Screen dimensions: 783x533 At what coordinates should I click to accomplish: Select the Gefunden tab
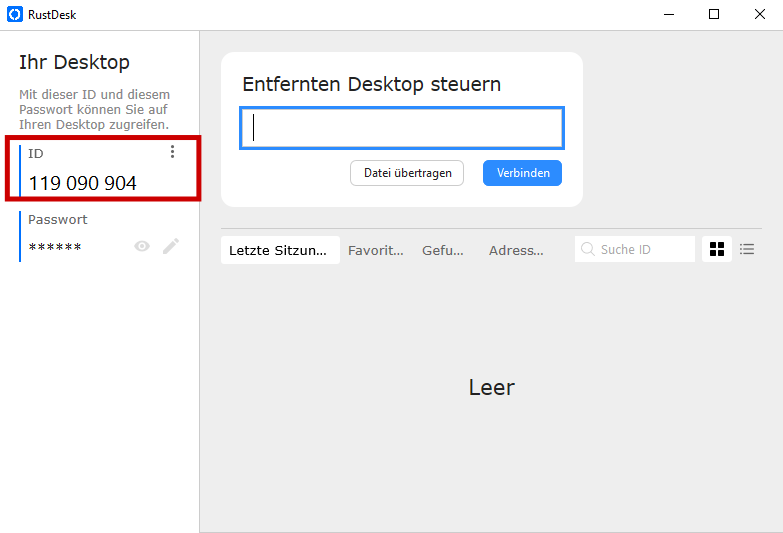tap(444, 251)
